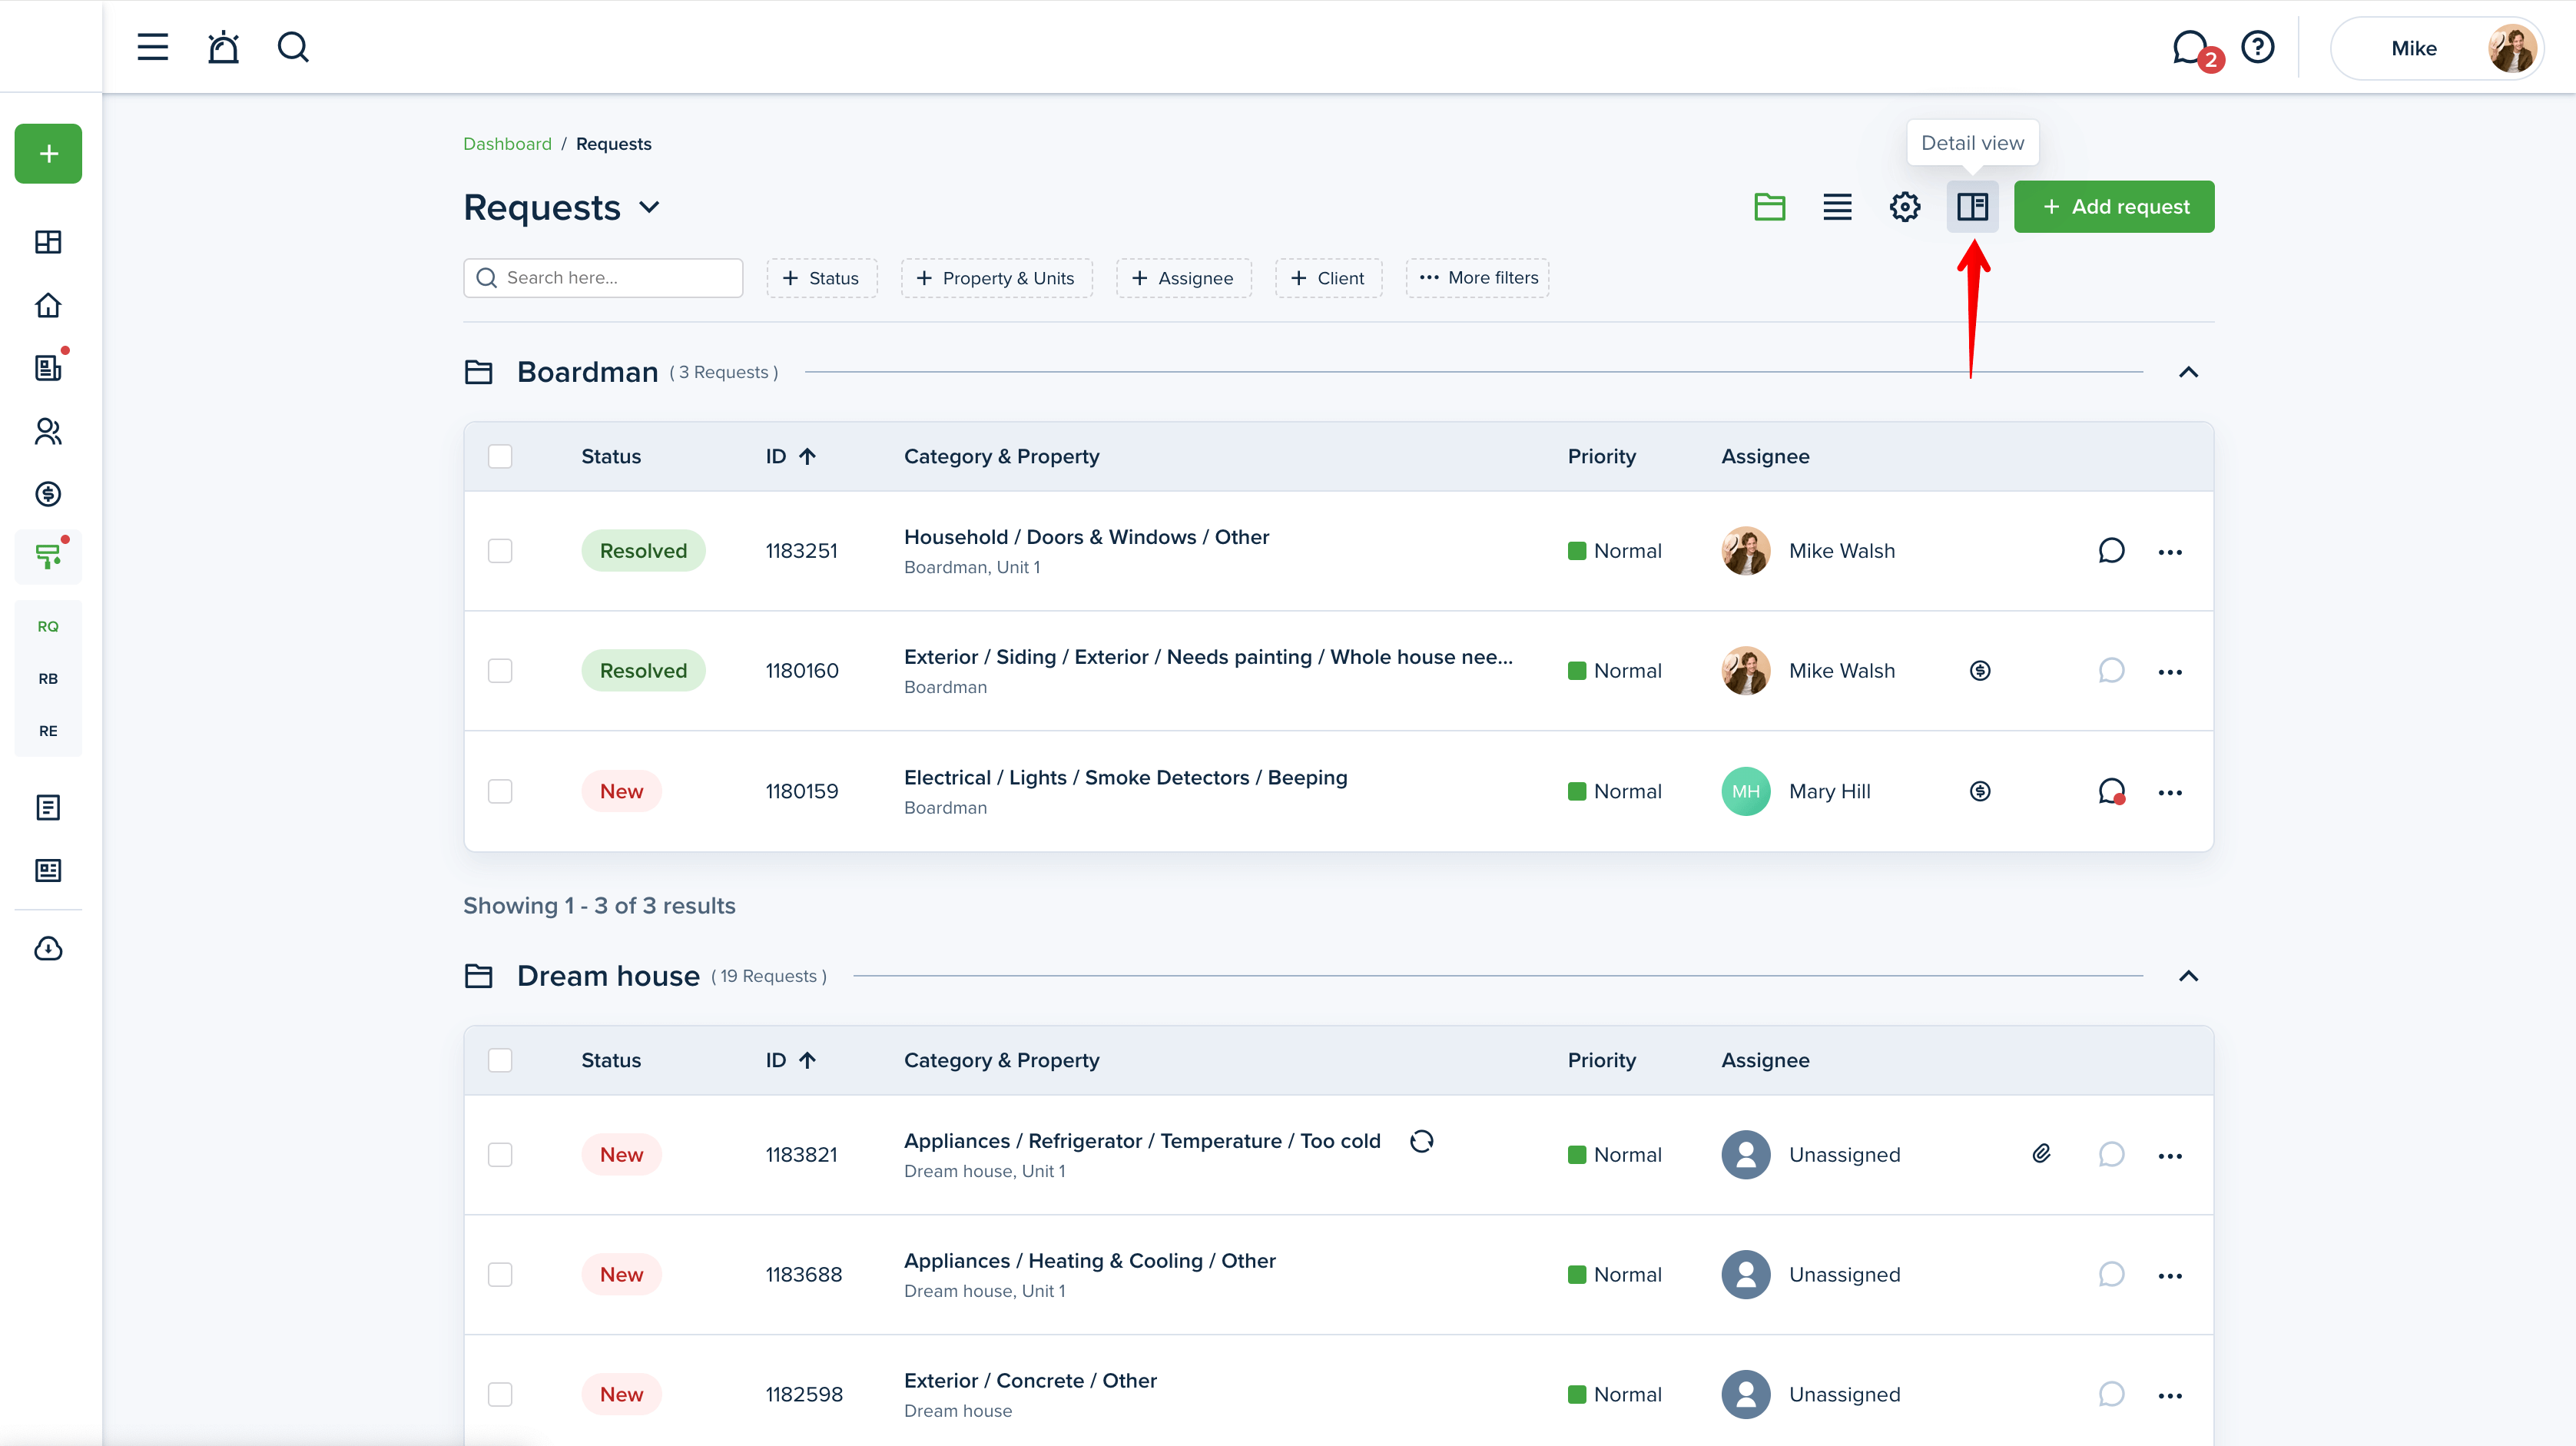This screenshot has width=2576, height=1446.
Task: Open the notifications alarm bell icon
Action: tap(223, 47)
